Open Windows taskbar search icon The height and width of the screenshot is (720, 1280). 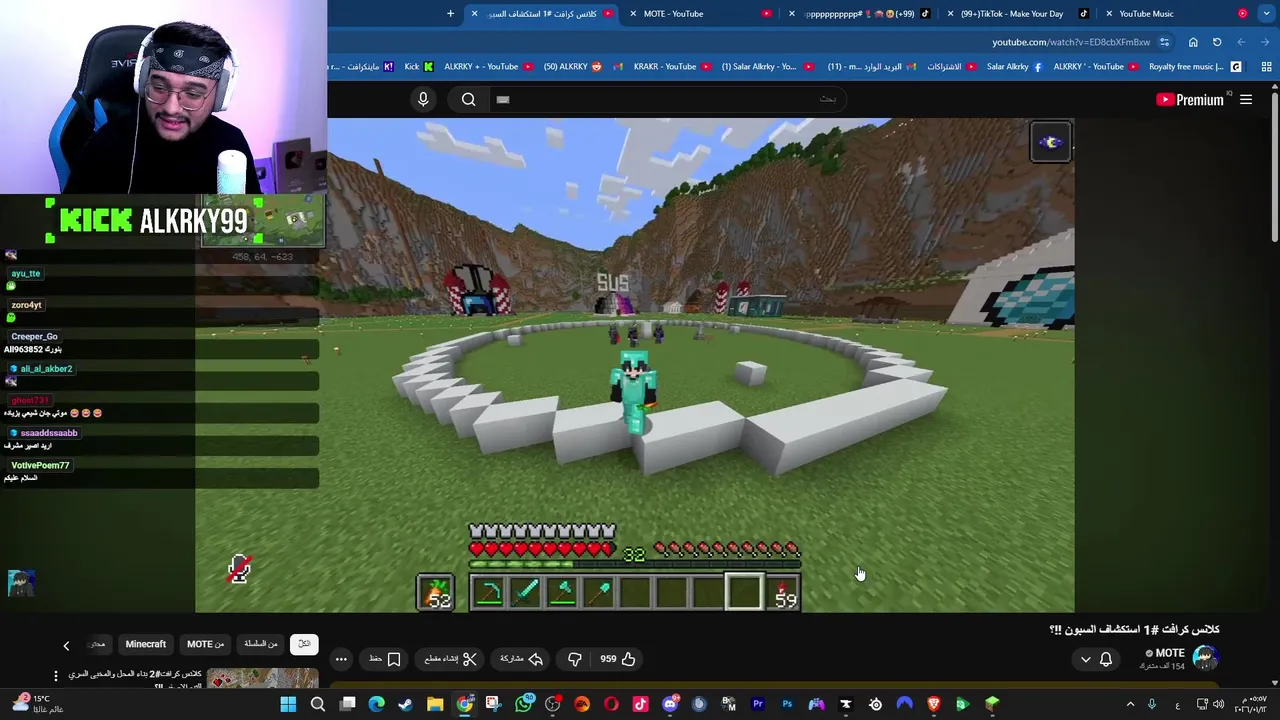click(318, 705)
